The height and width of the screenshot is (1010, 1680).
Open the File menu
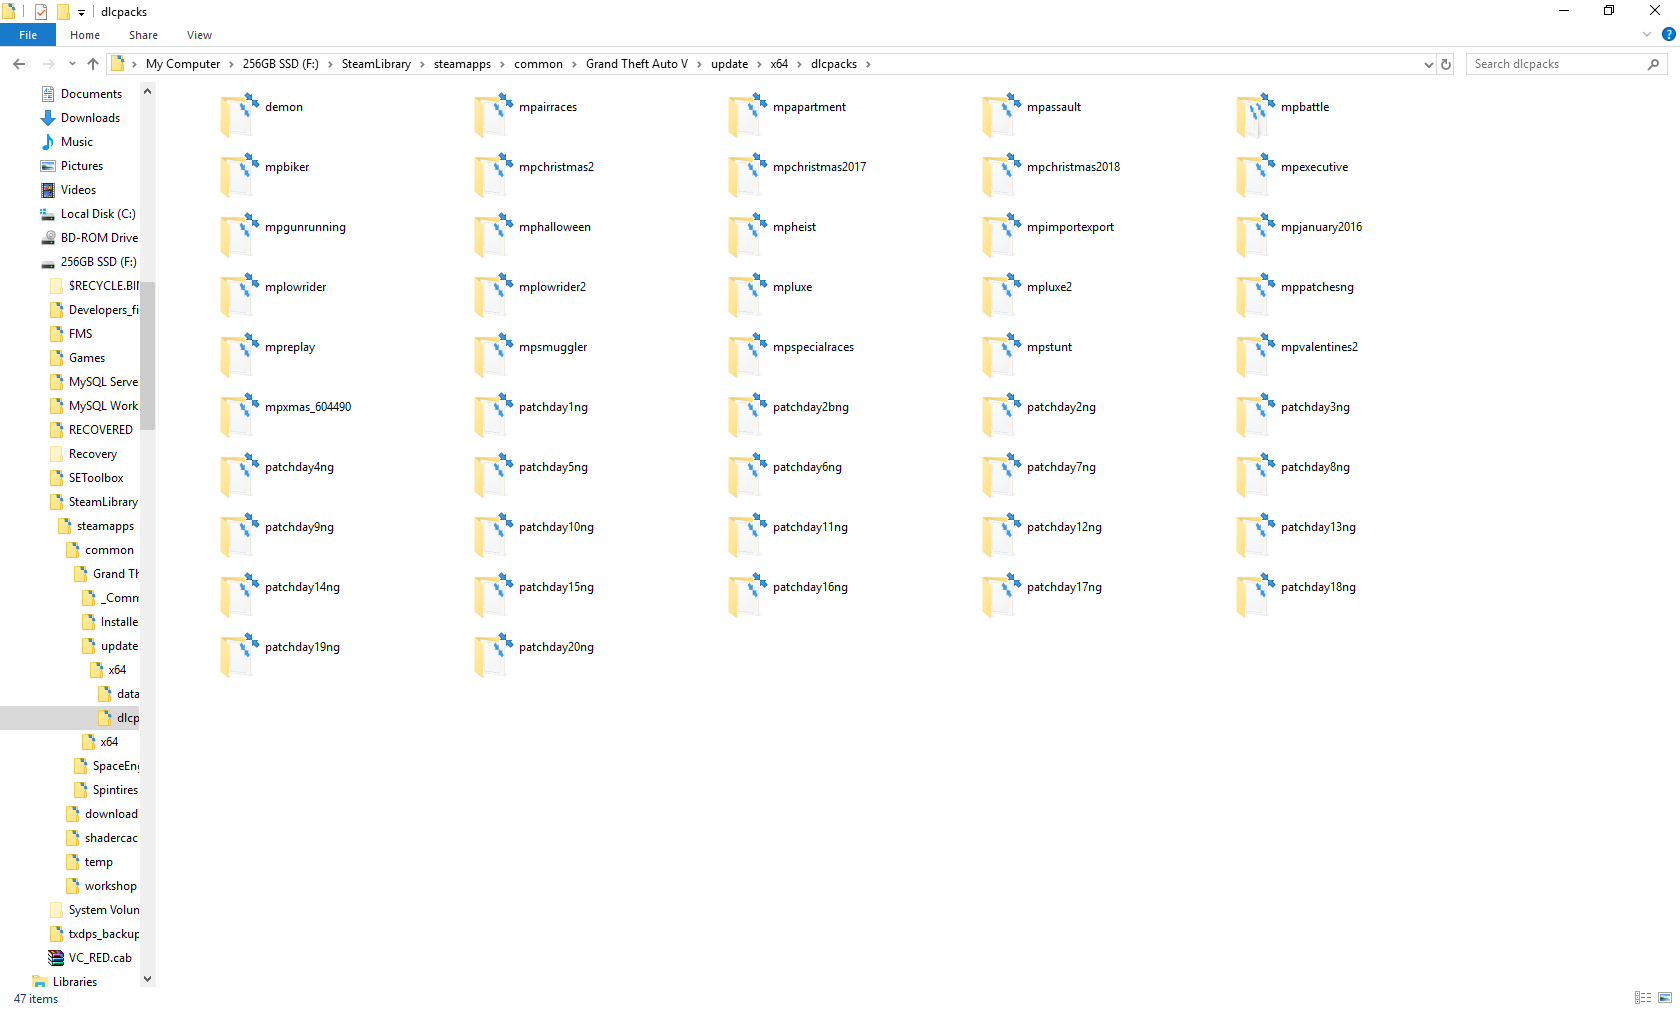point(27,34)
